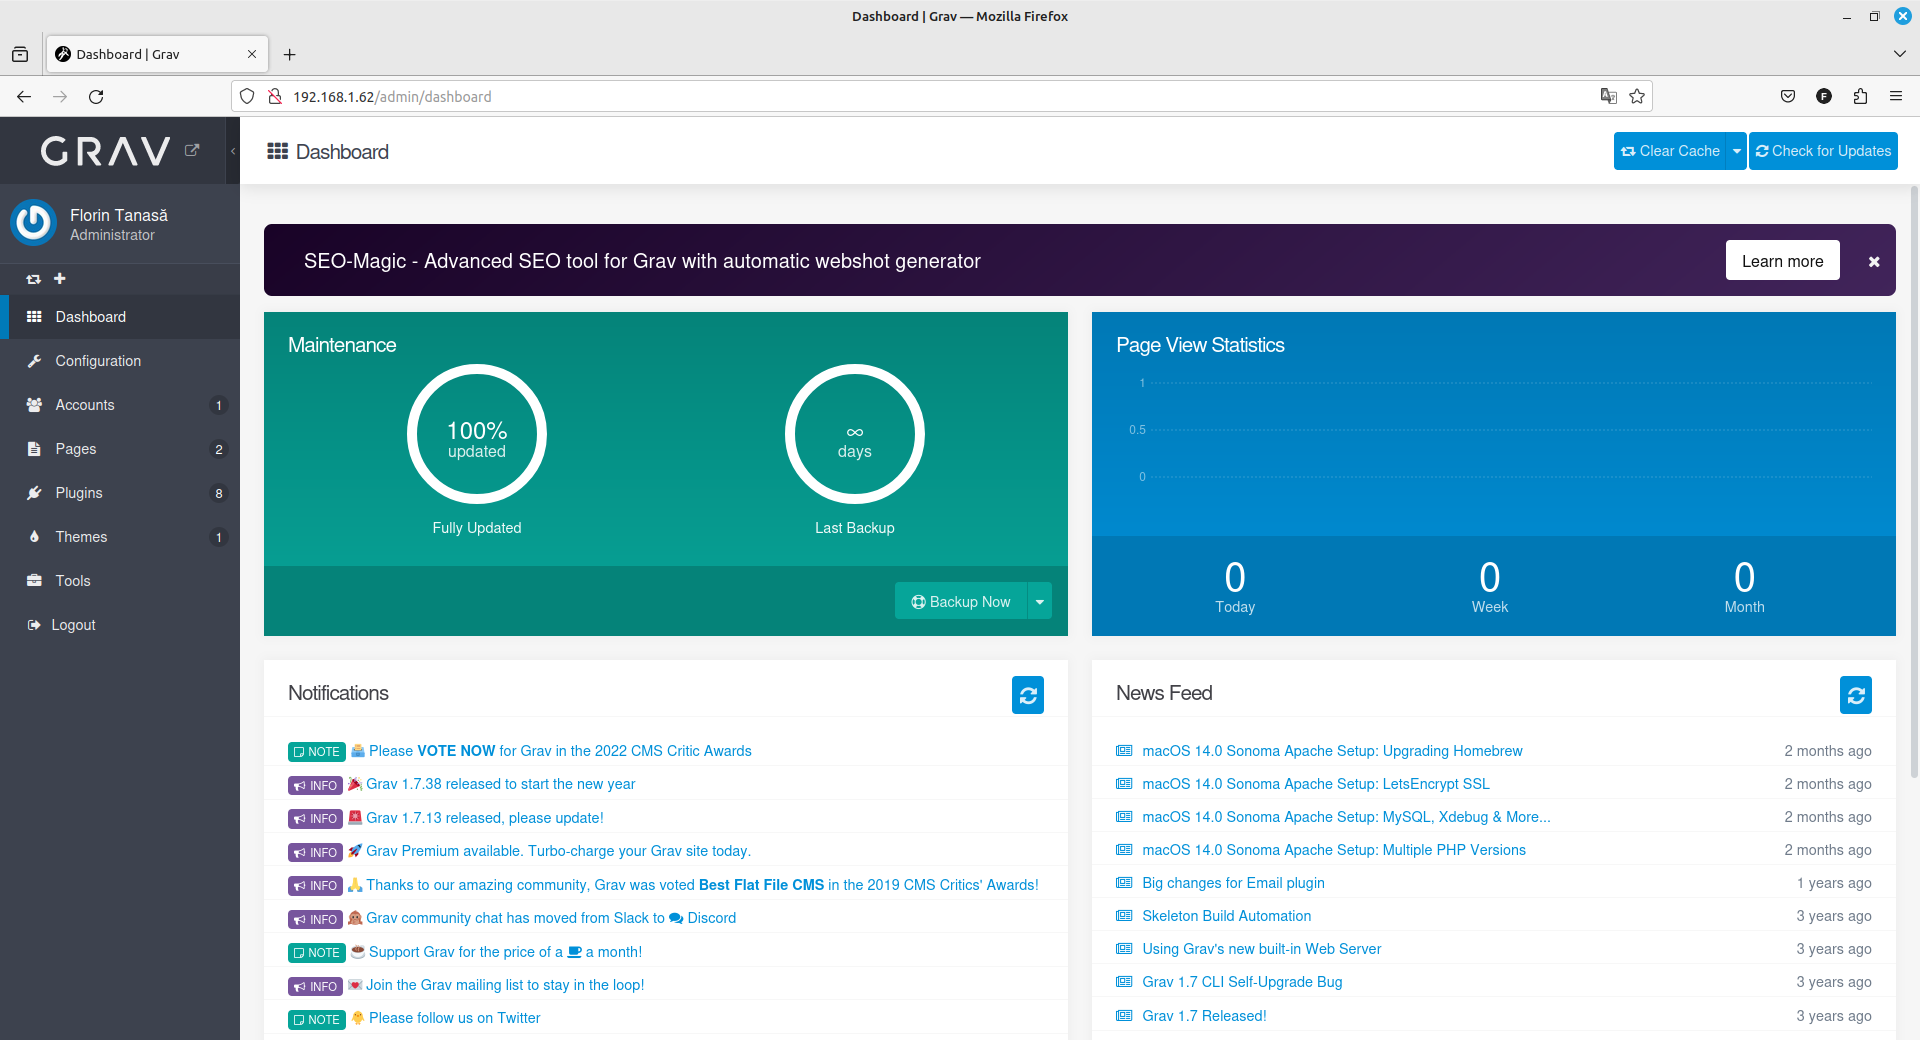The image size is (1920, 1040).
Task: Click Logout in sidebar
Action: click(x=120, y=625)
